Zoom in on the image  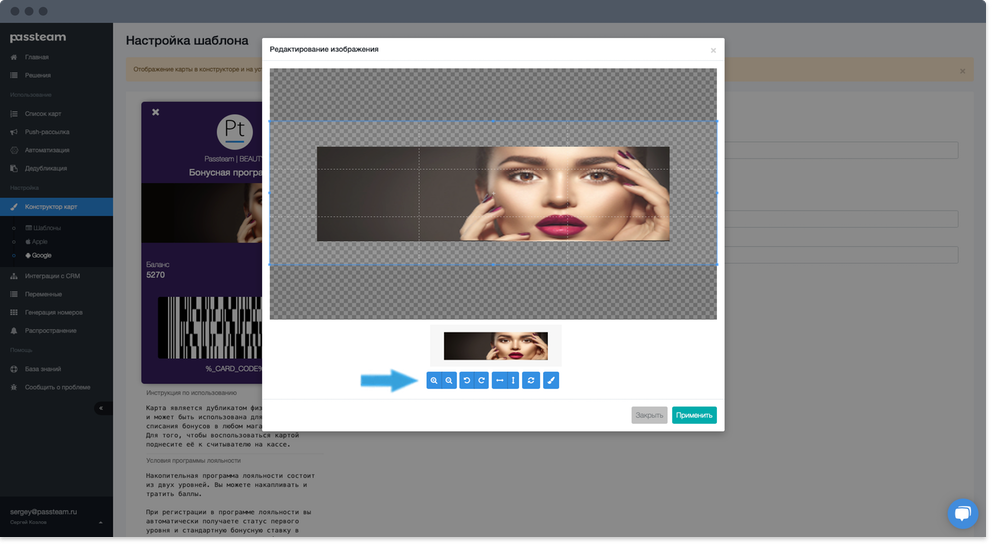(x=434, y=381)
